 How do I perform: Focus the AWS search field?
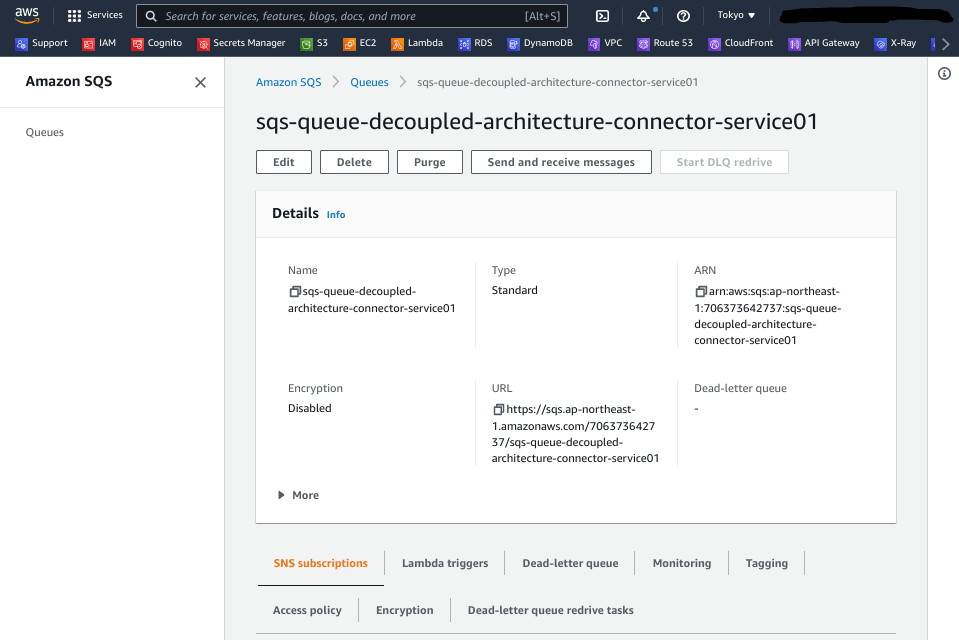(352, 16)
